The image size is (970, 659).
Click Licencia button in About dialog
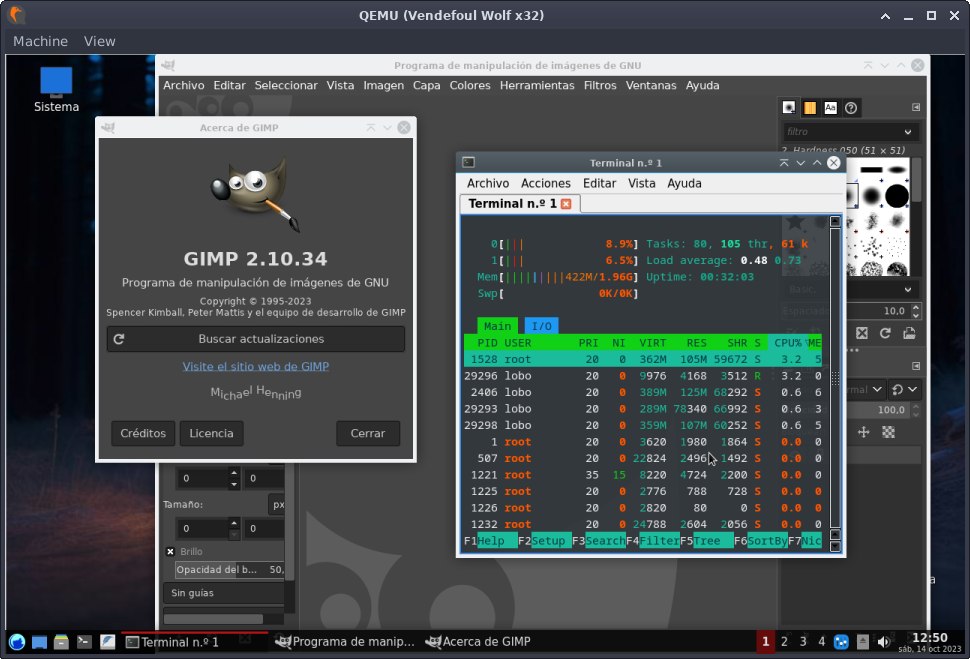point(211,433)
